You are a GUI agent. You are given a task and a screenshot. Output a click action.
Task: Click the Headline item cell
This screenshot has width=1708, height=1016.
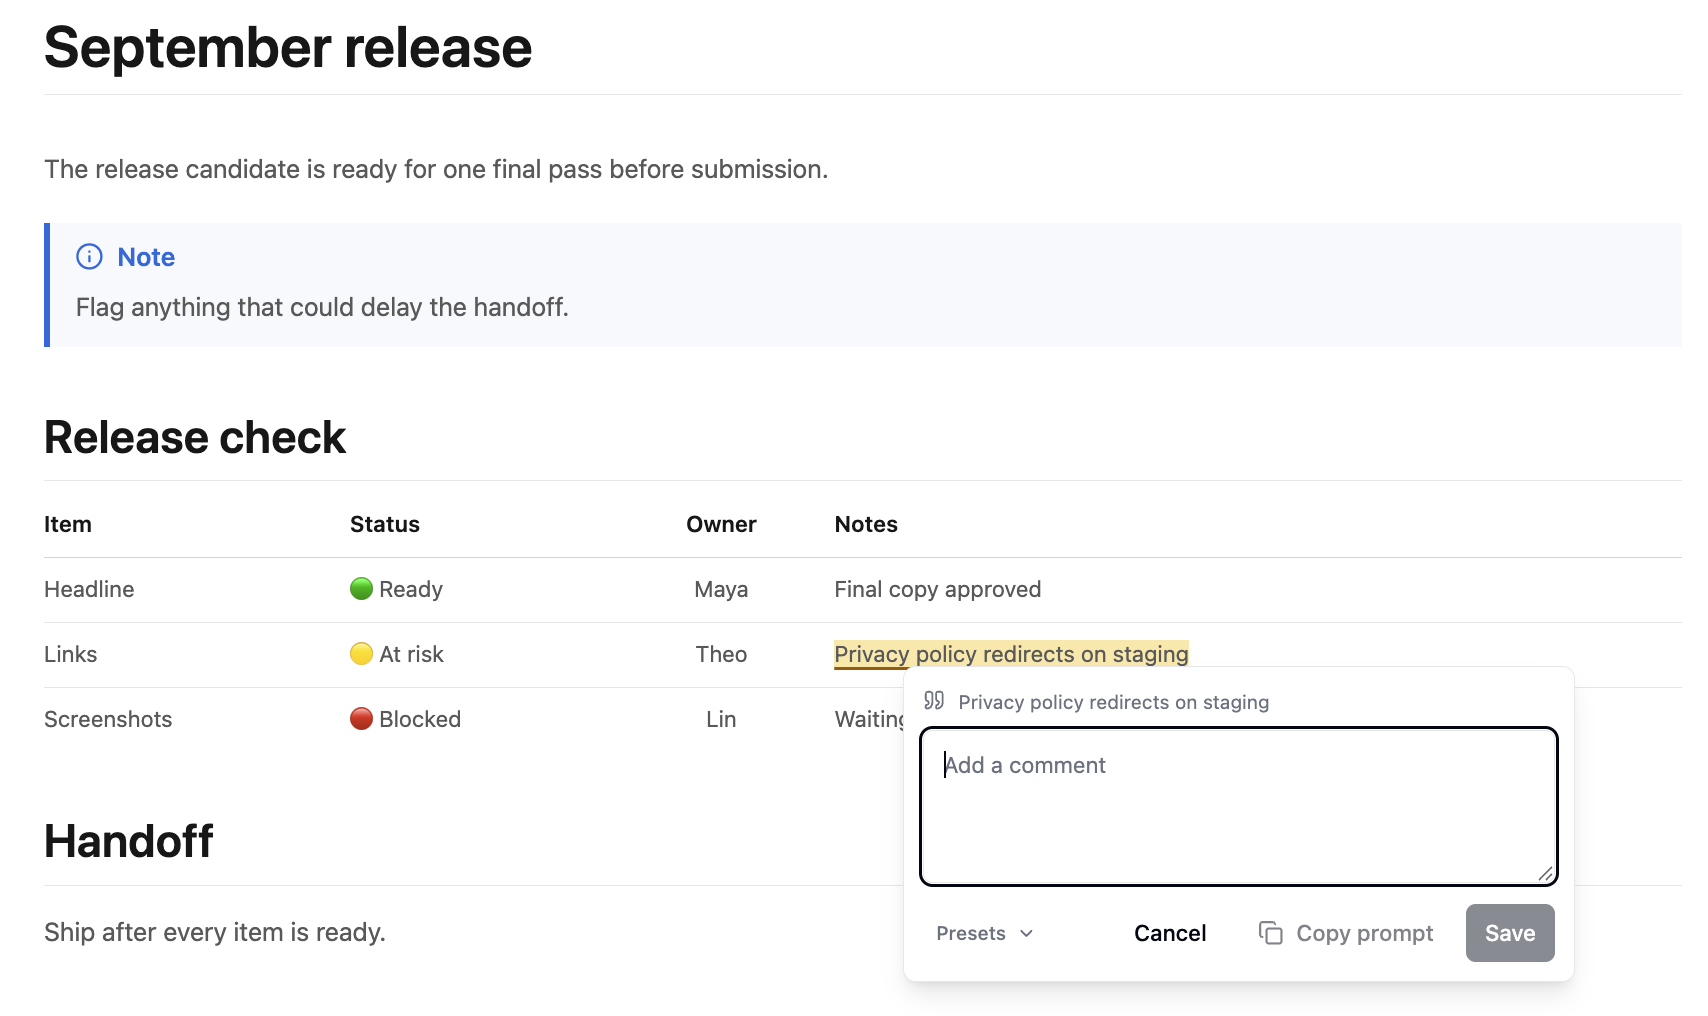click(89, 589)
